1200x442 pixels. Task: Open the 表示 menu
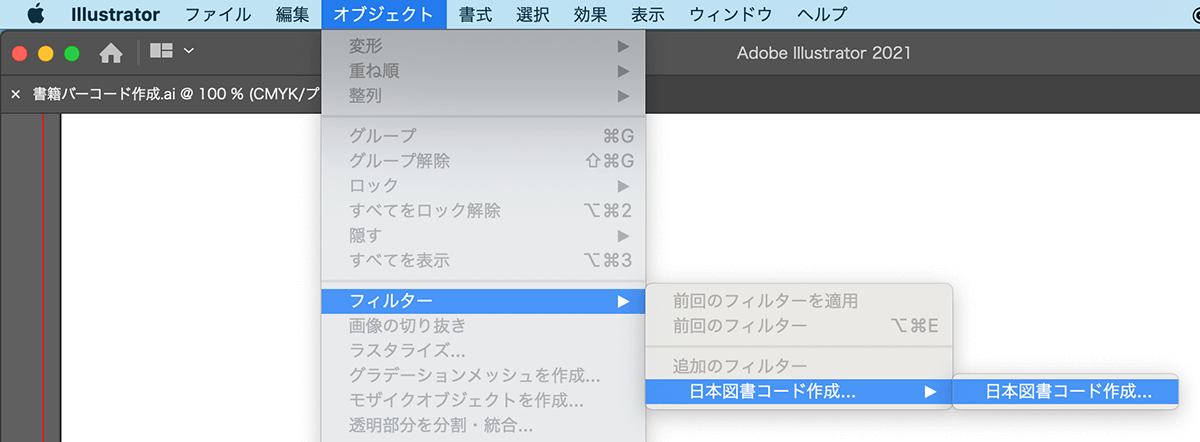point(648,14)
